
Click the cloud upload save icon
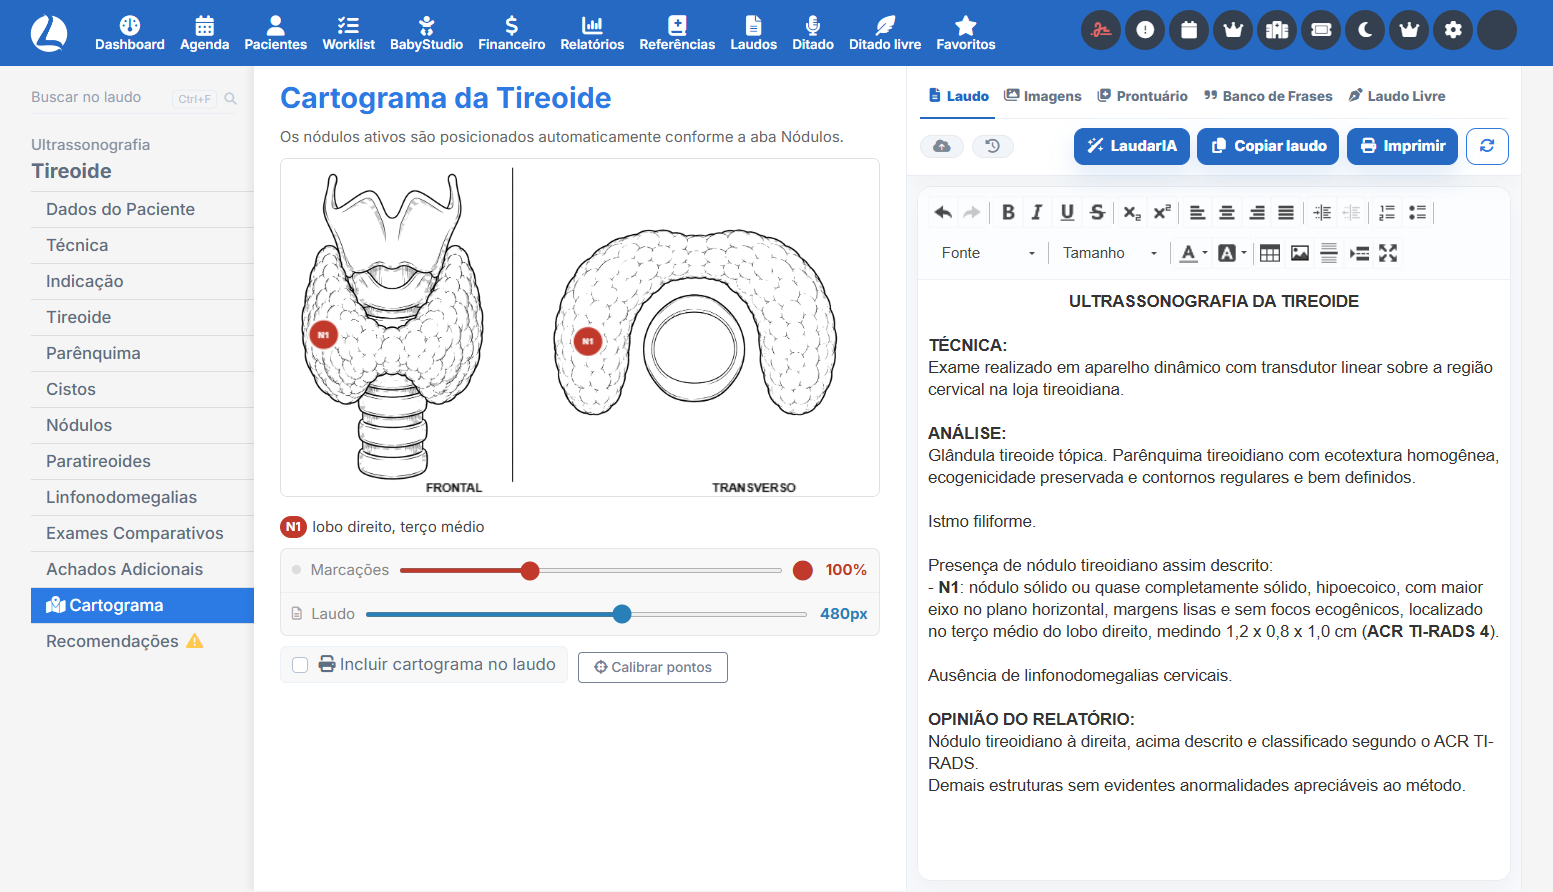tap(942, 146)
